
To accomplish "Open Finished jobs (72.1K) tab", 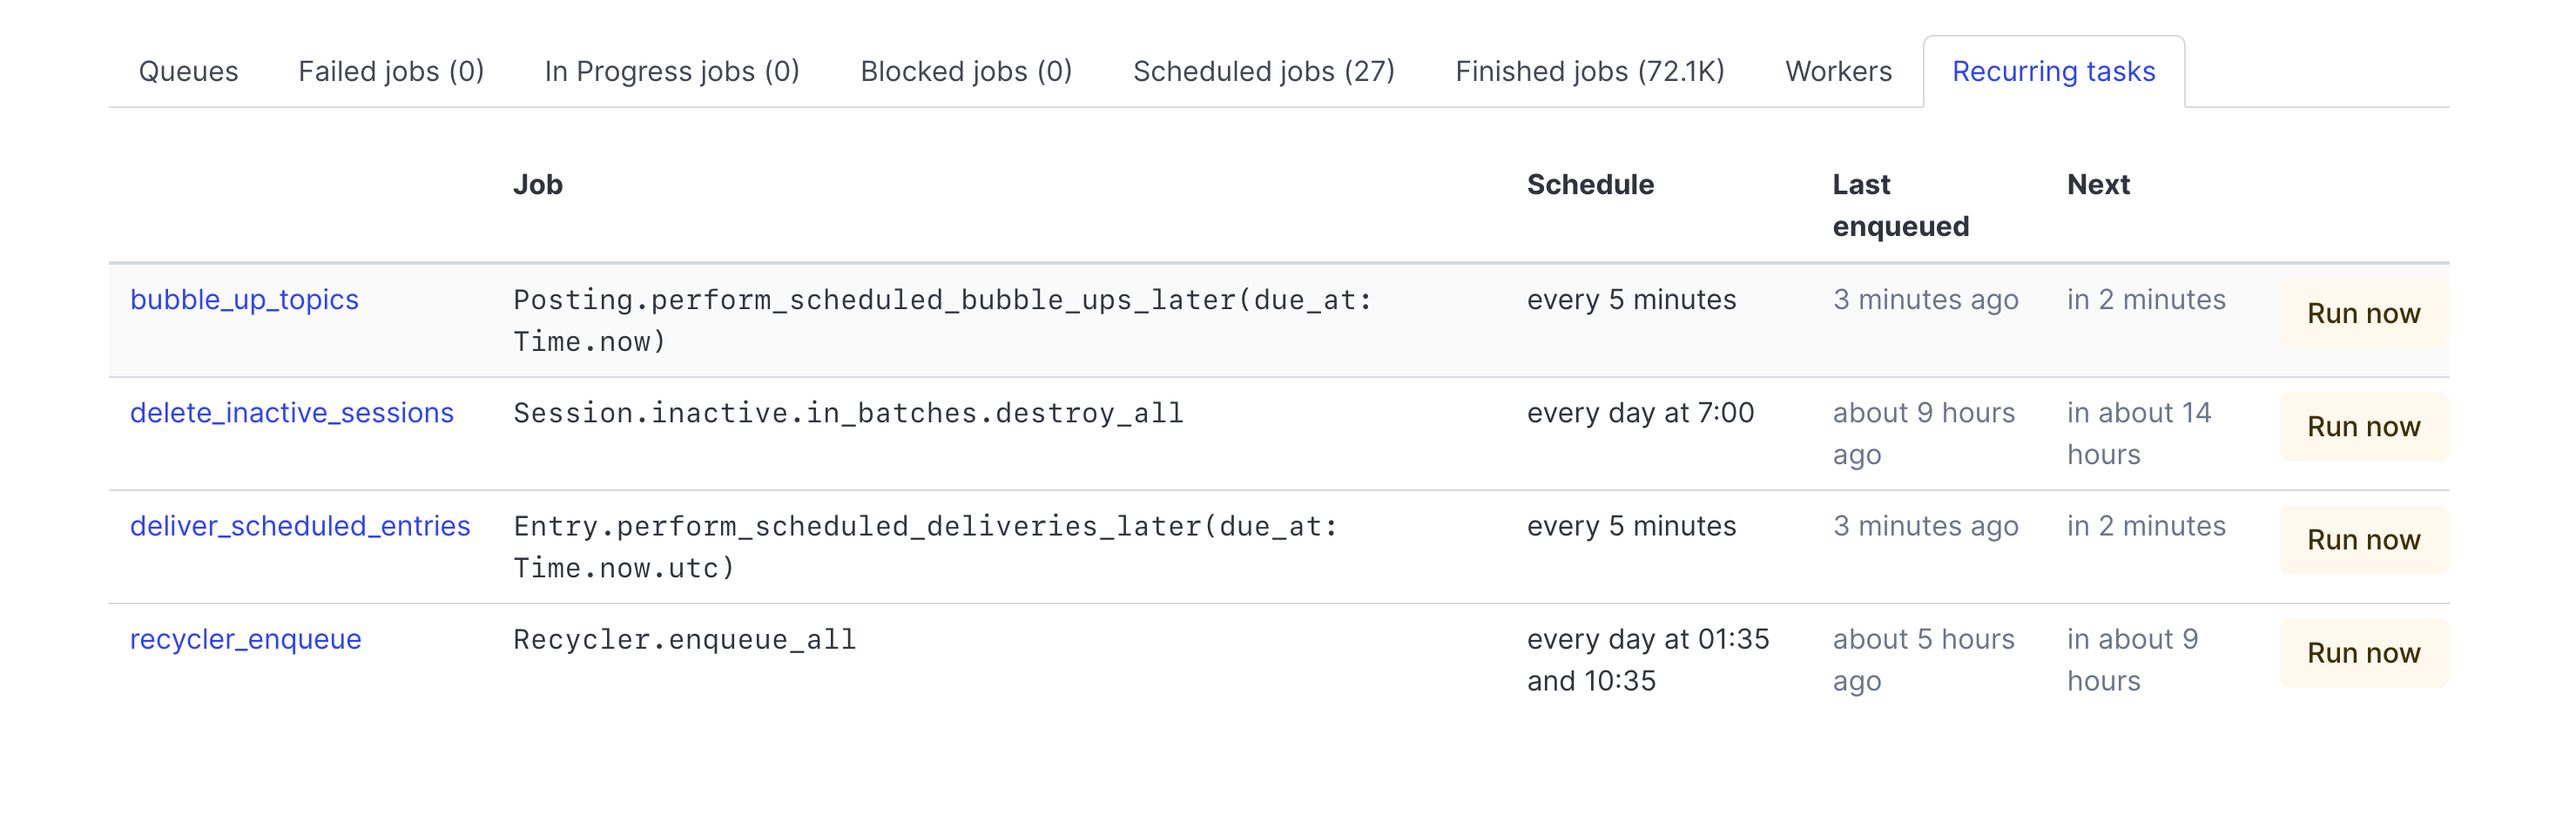I will pos(1589,72).
